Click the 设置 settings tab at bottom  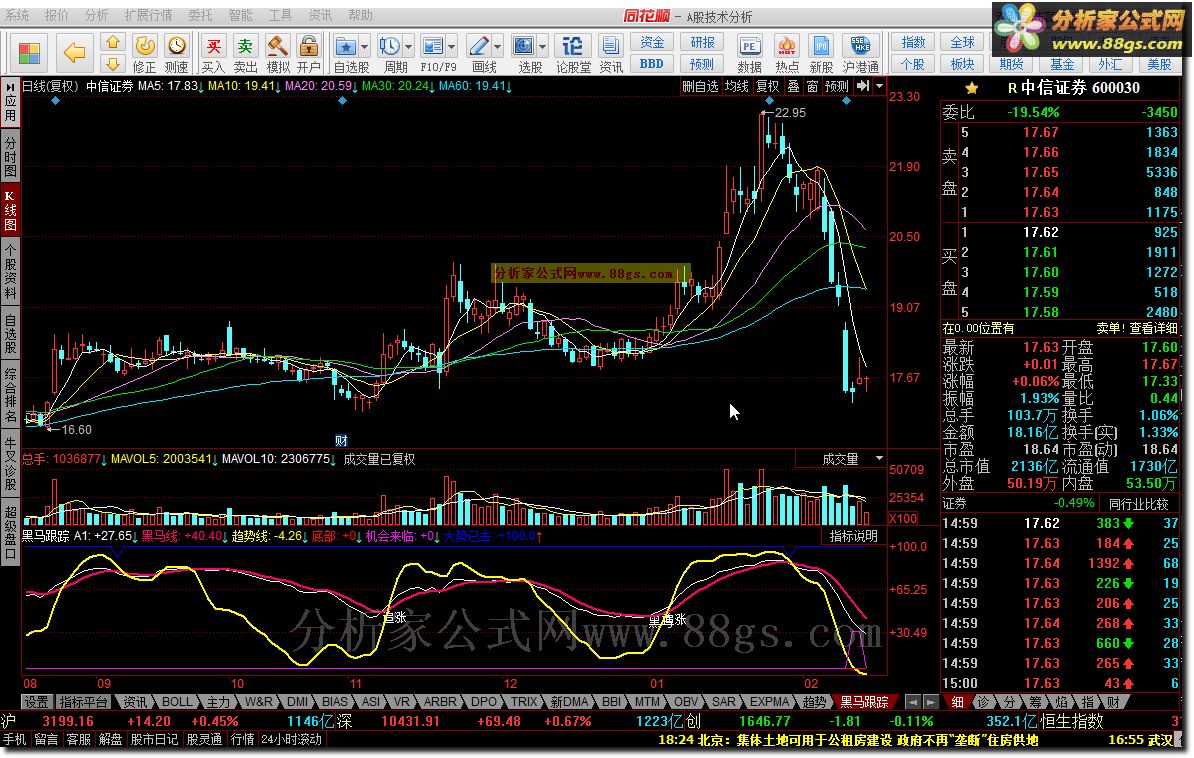point(36,702)
